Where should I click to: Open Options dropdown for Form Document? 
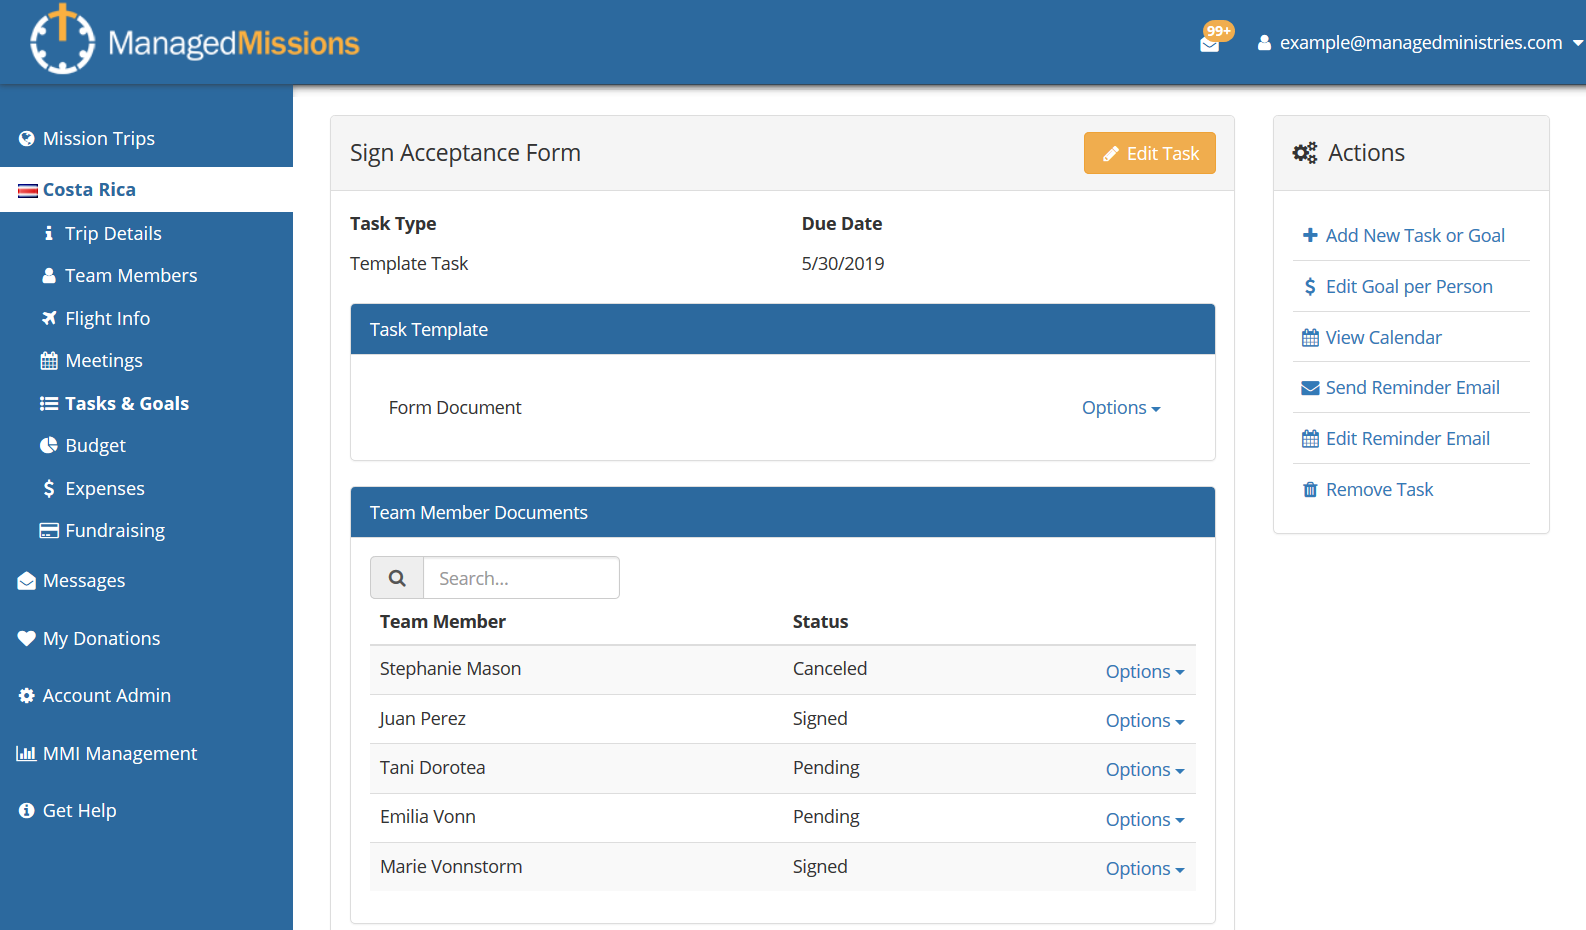1121,408
